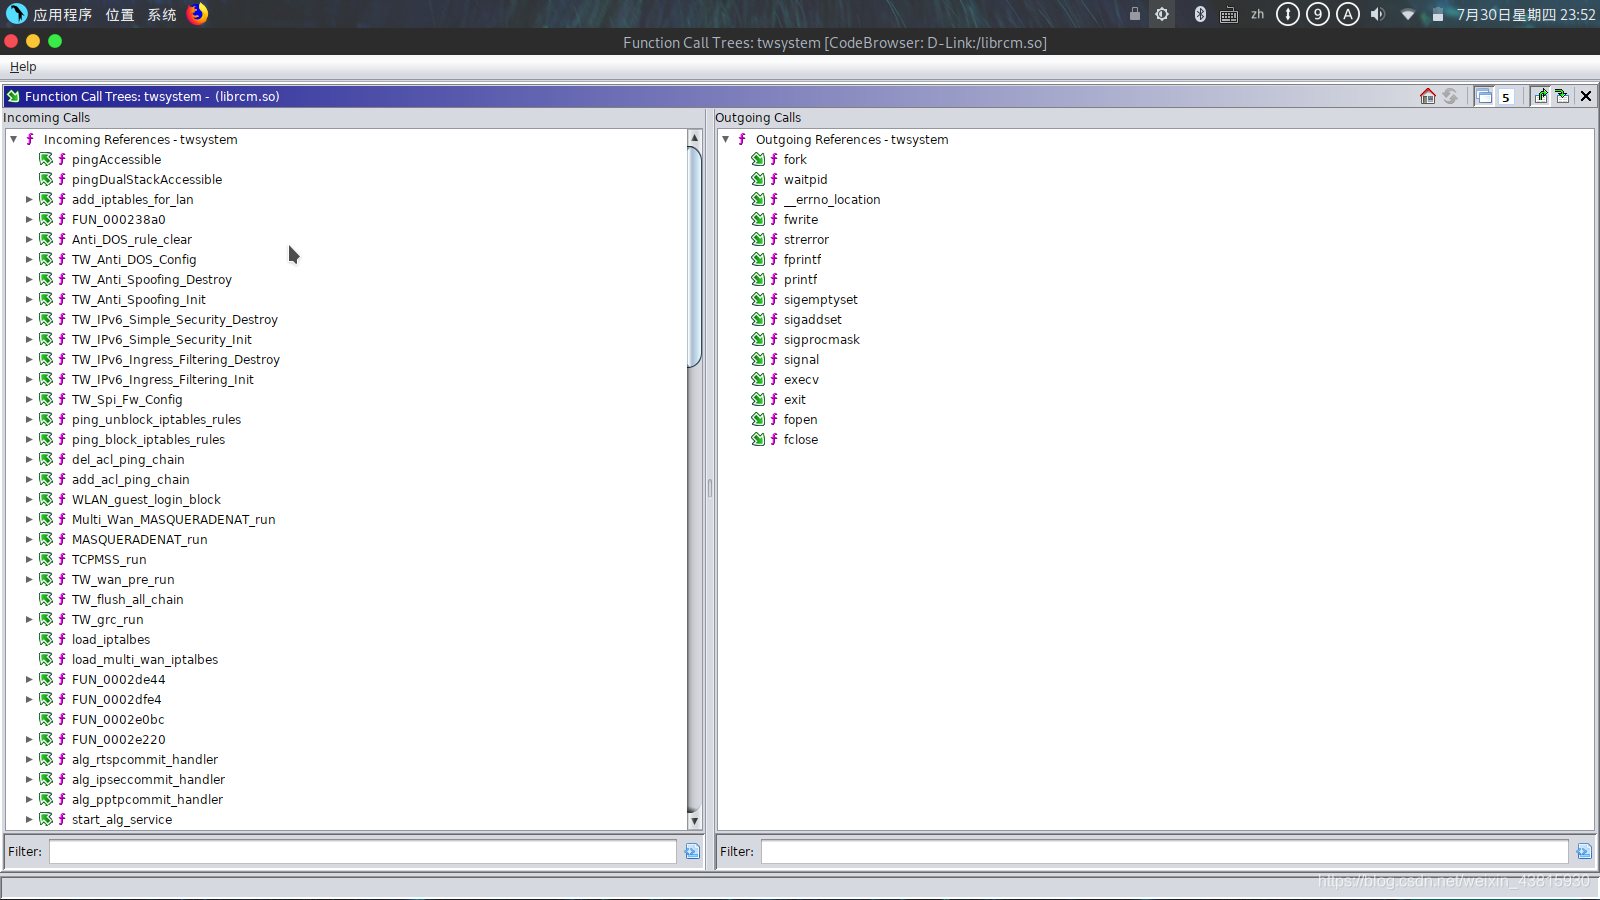Select the TW_IPv6_Ingress_Filtering_Init row
1600x900 pixels.
click(162, 379)
